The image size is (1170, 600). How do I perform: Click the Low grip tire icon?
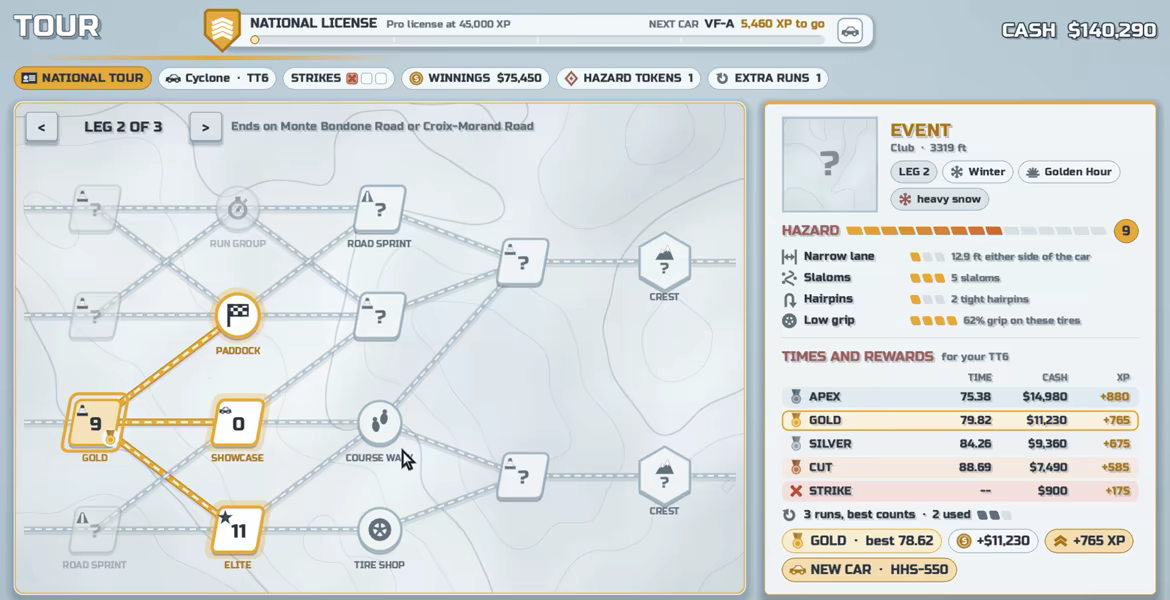[789, 321]
